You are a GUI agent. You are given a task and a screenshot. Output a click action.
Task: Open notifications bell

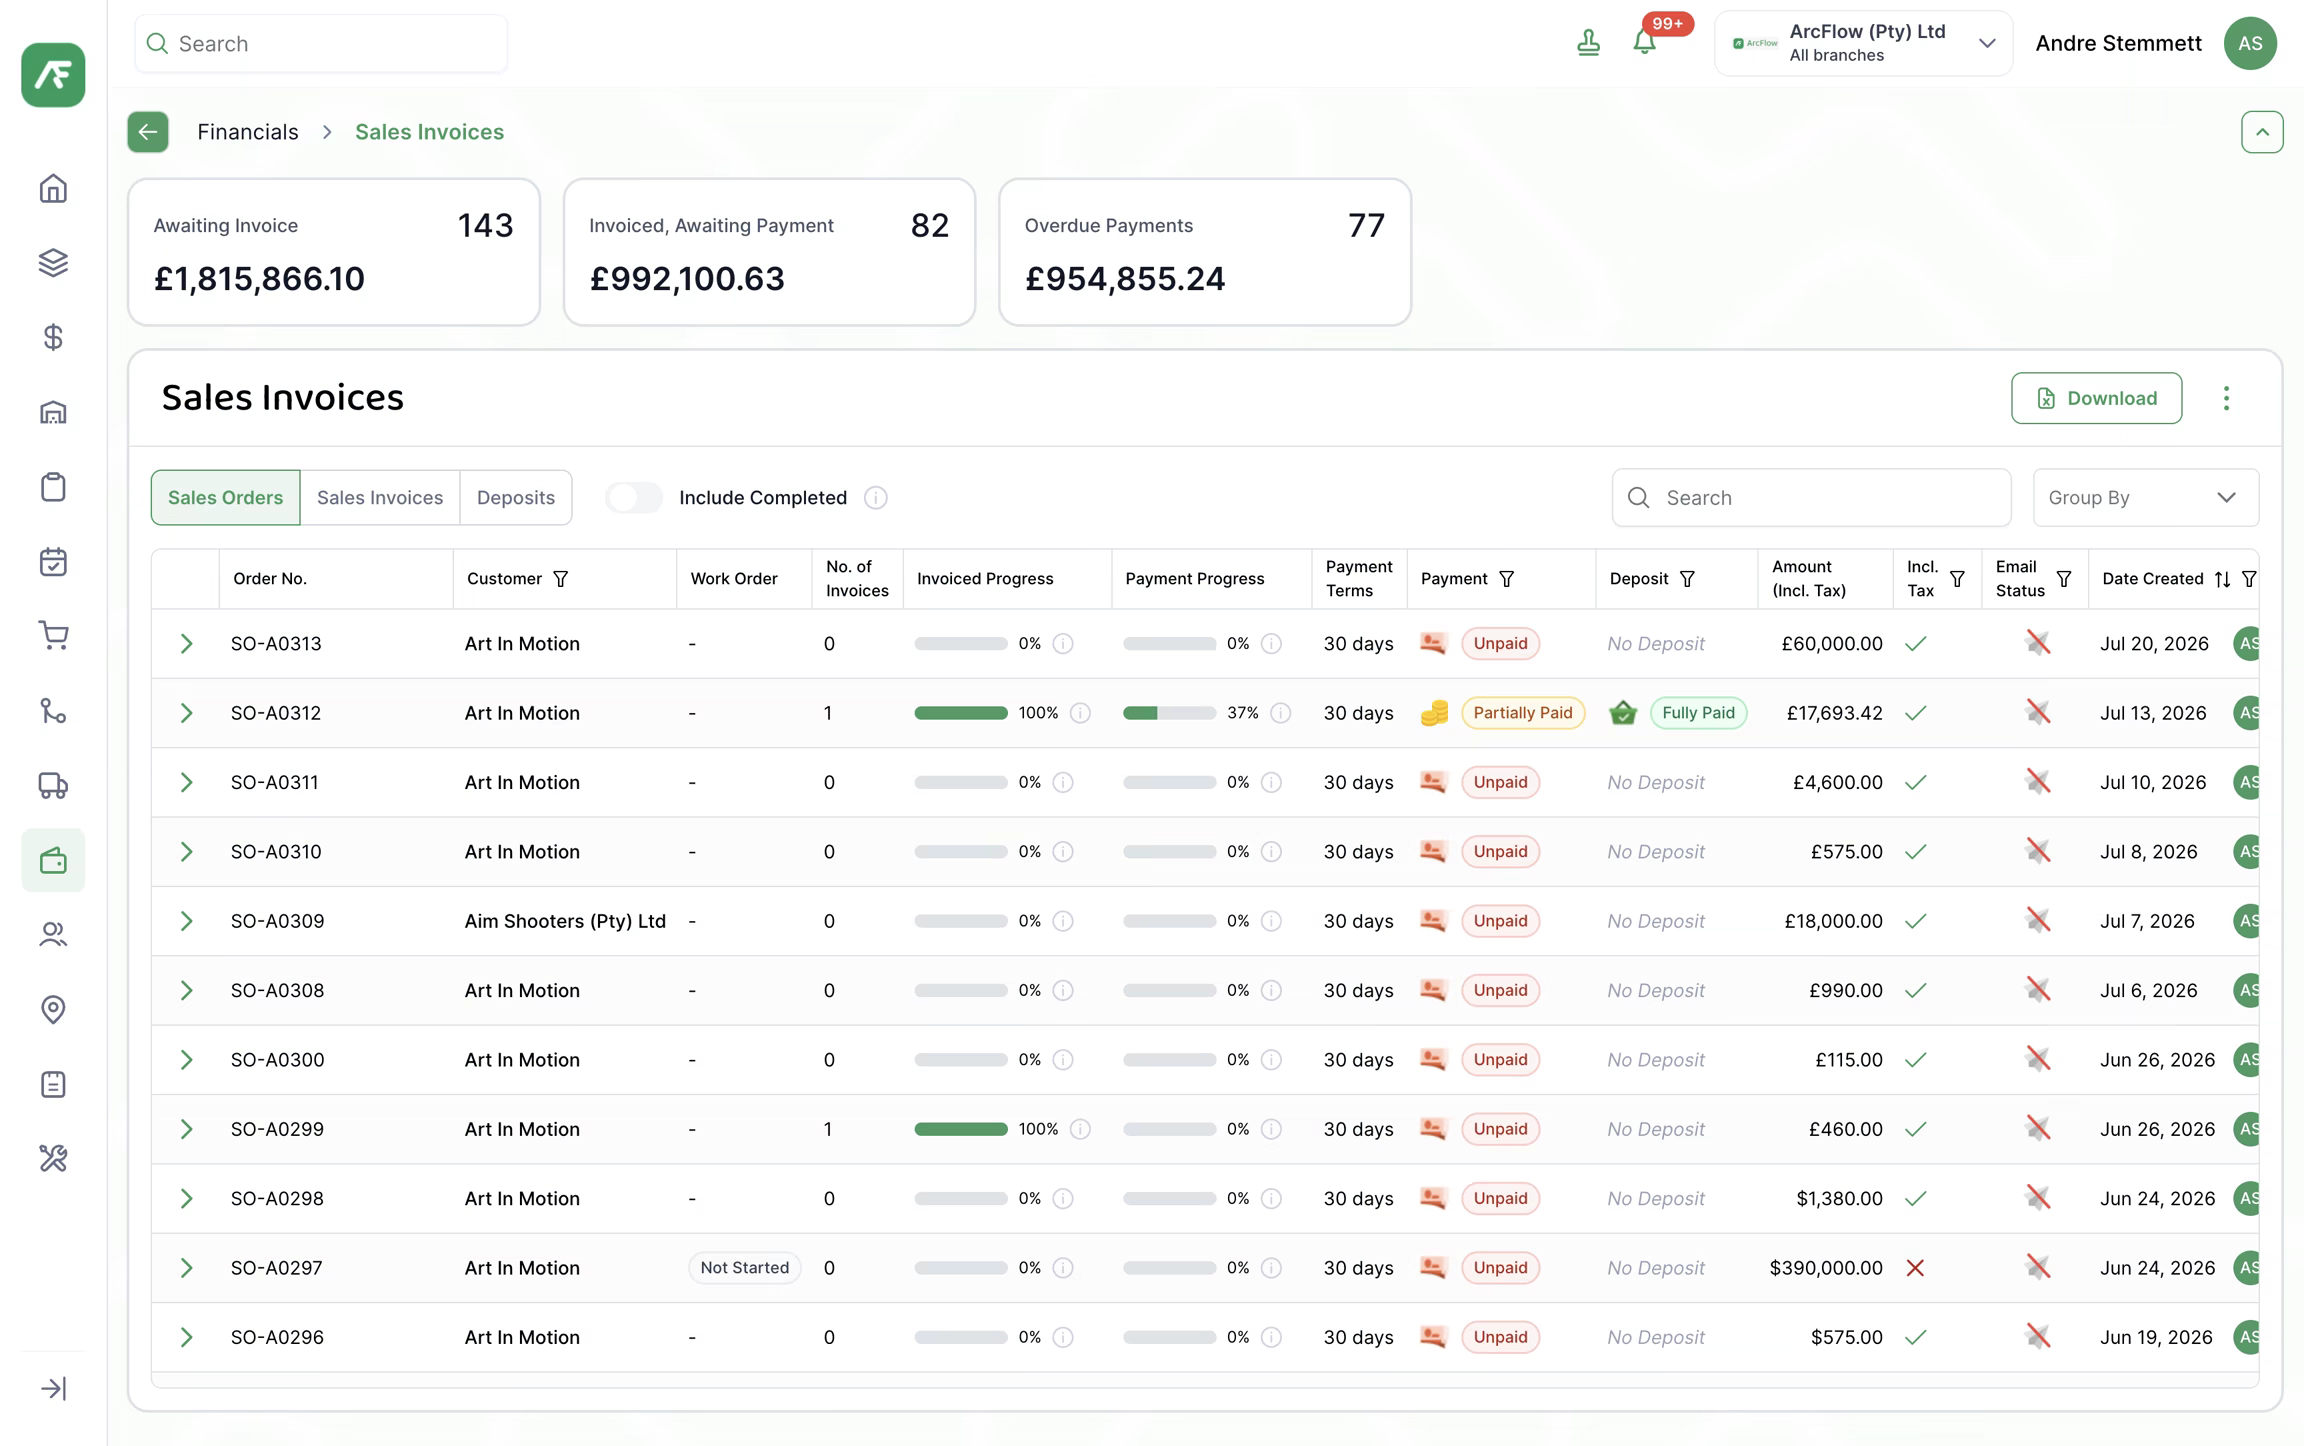(x=1645, y=43)
